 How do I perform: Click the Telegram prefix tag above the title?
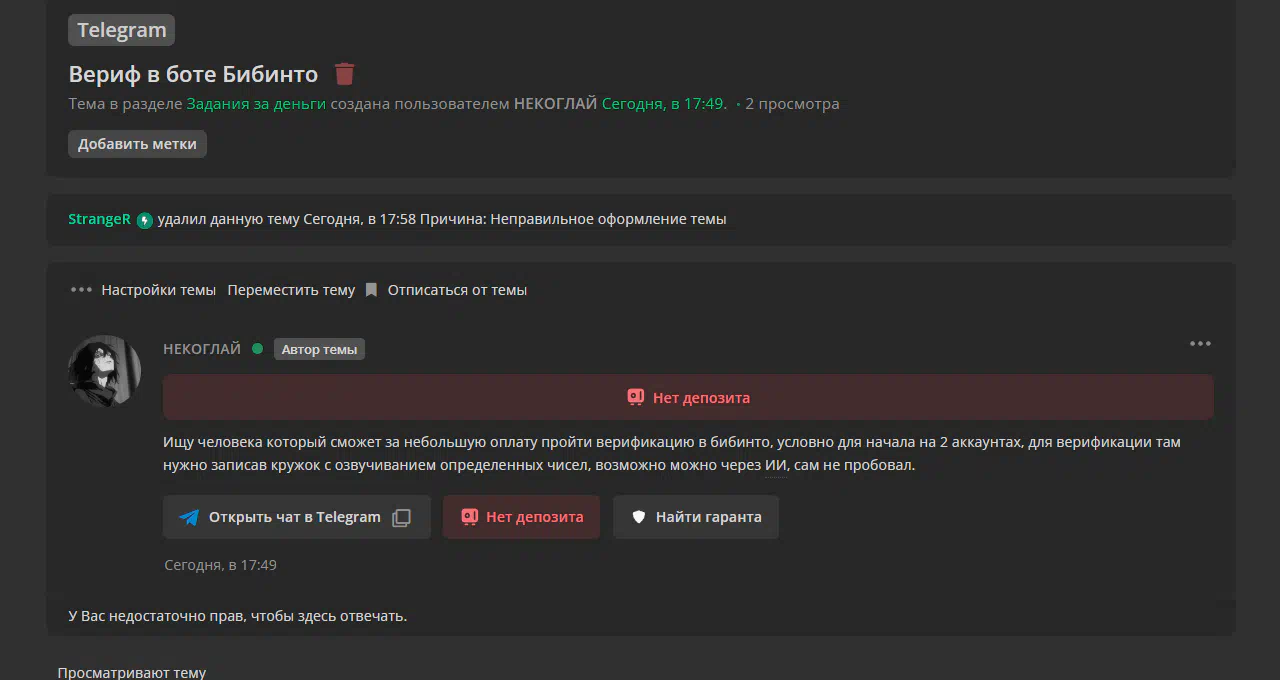click(x=121, y=30)
